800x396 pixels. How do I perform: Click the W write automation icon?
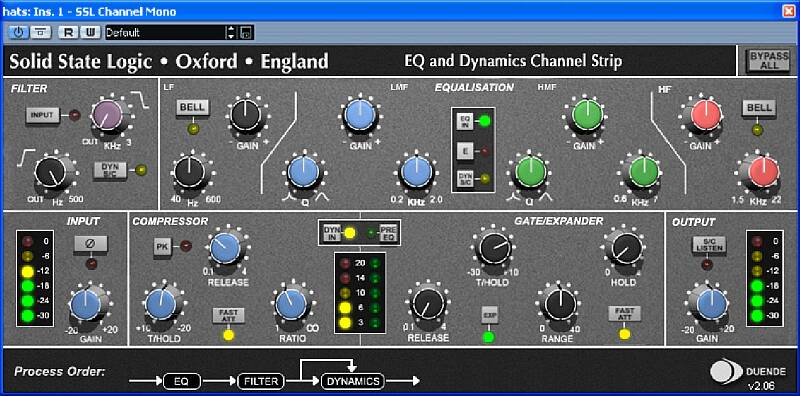point(90,33)
